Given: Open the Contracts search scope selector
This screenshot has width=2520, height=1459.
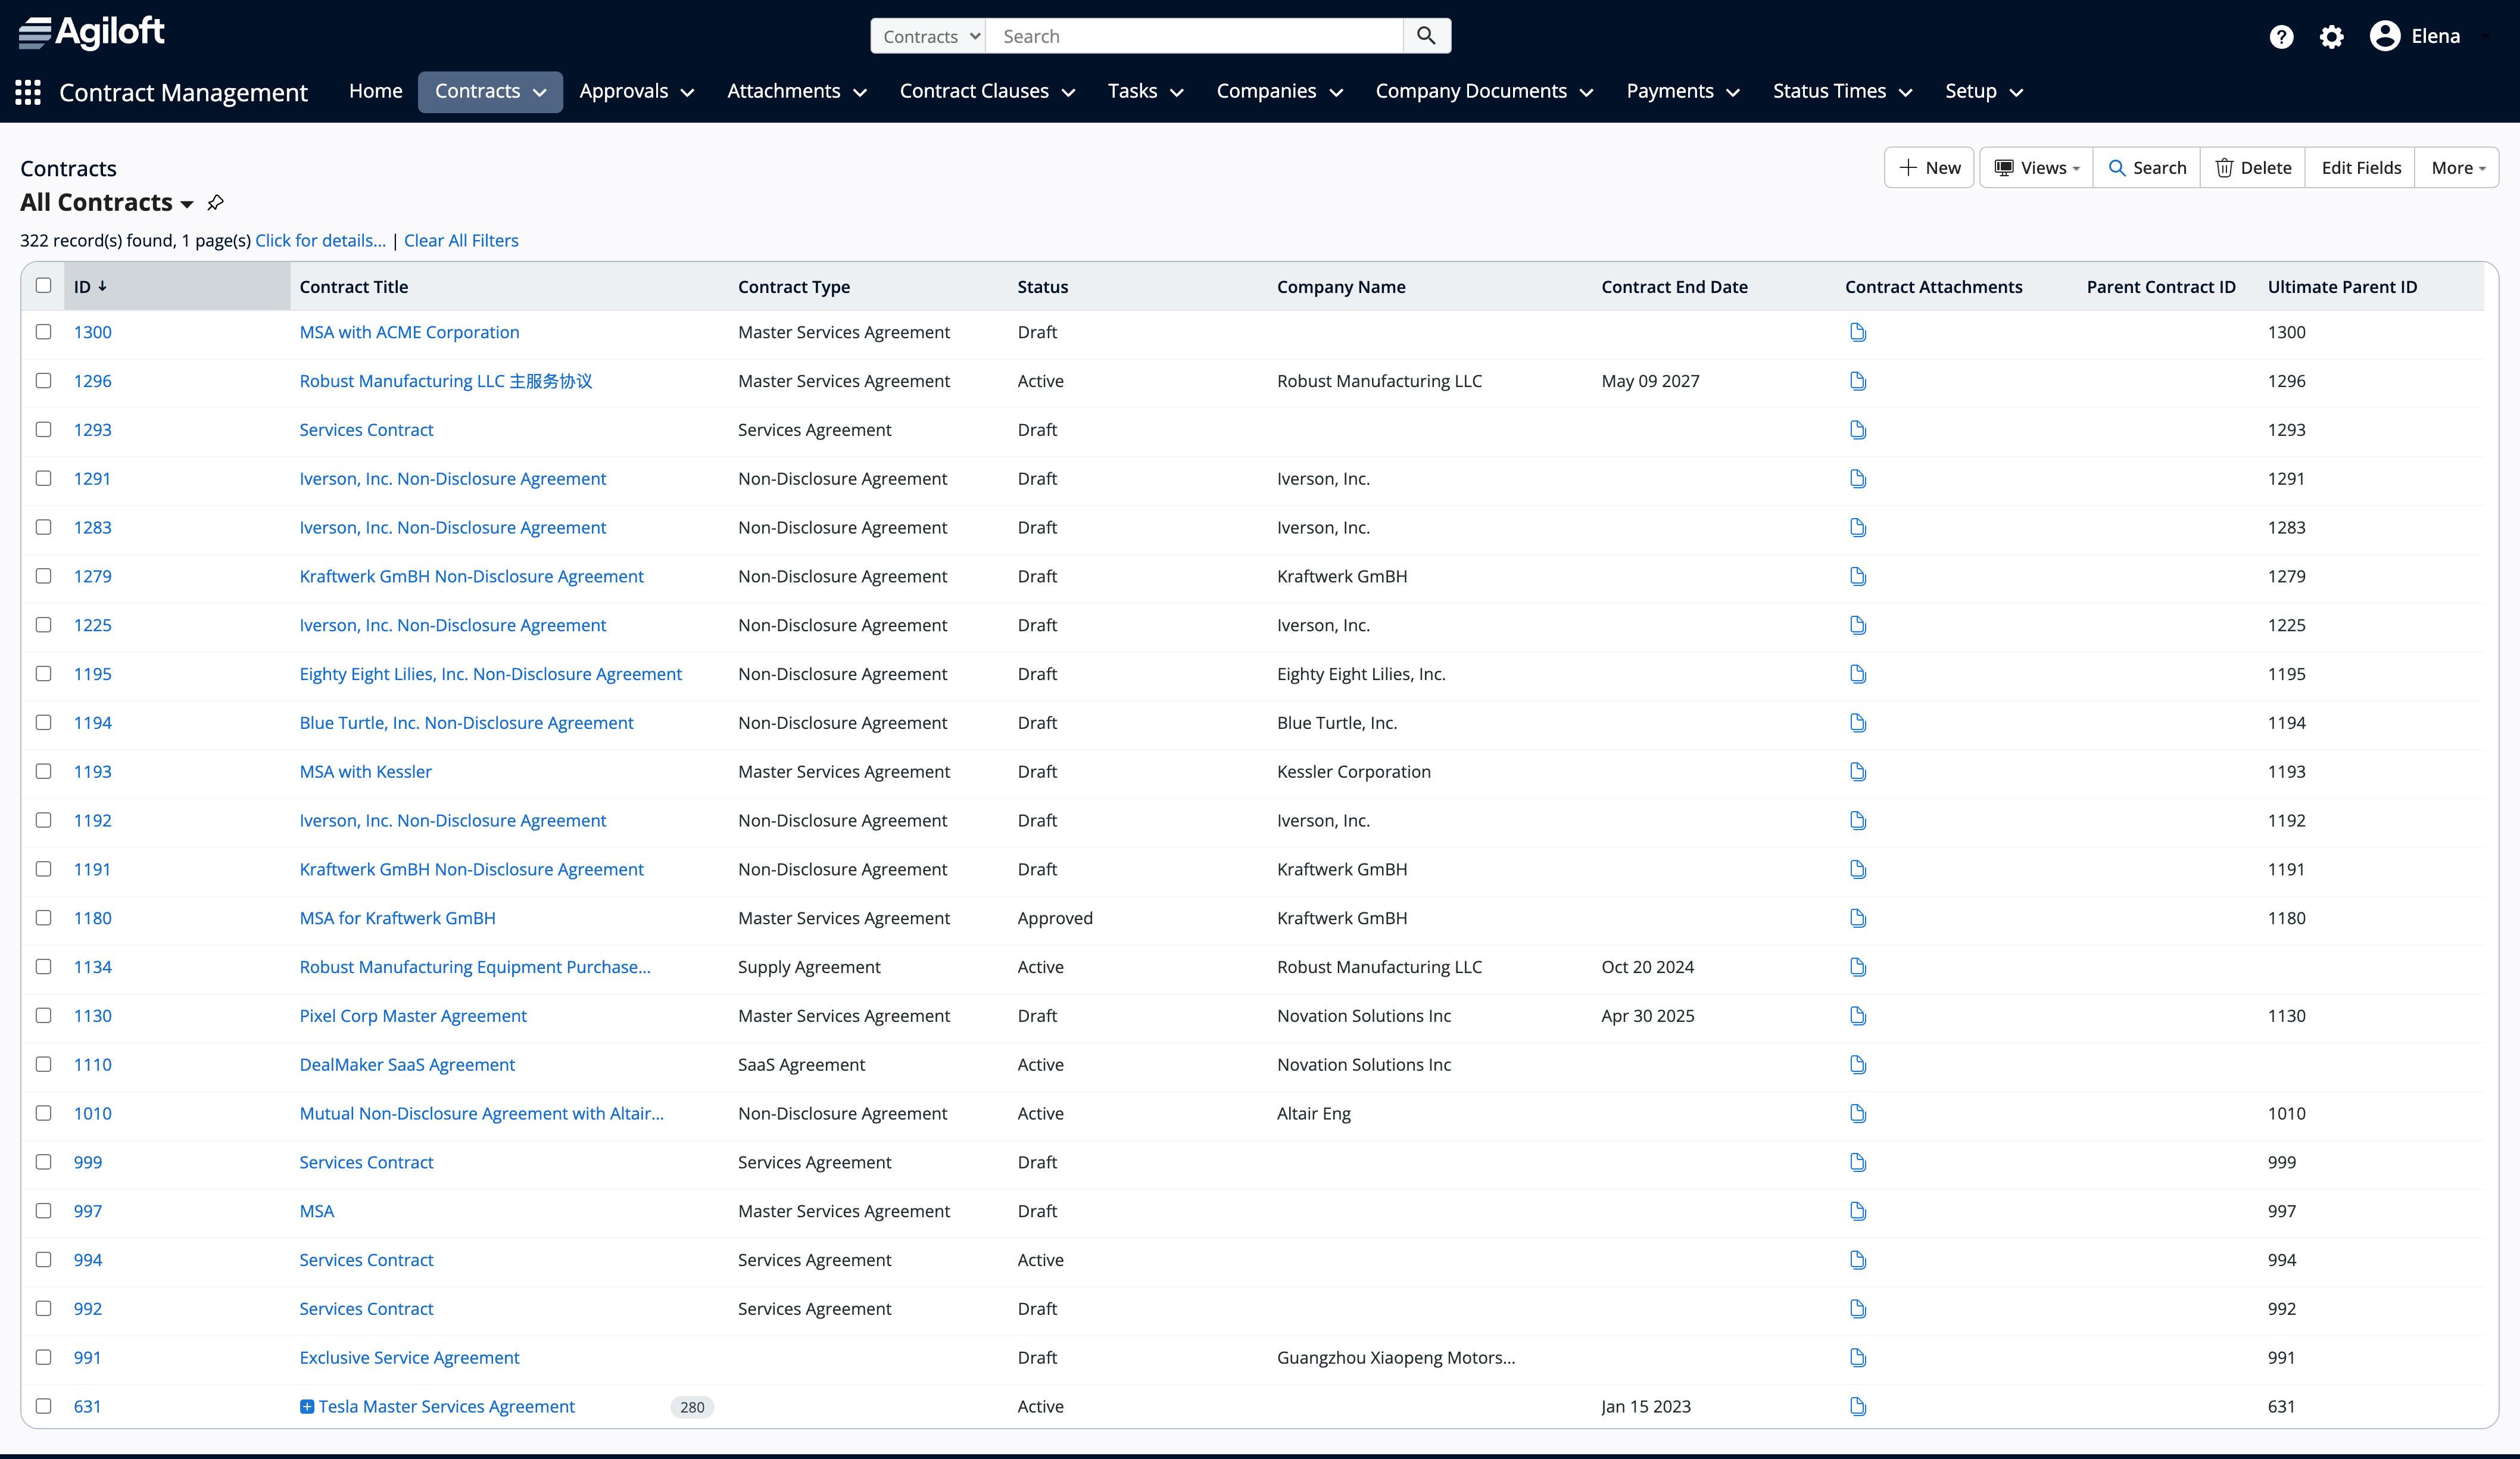Looking at the screenshot, I should (x=927, y=35).
